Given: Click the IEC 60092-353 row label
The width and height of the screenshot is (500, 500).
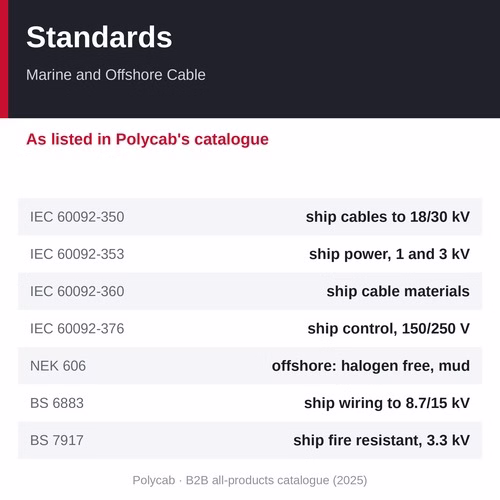Looking at the screenshot, I should 77,254.
